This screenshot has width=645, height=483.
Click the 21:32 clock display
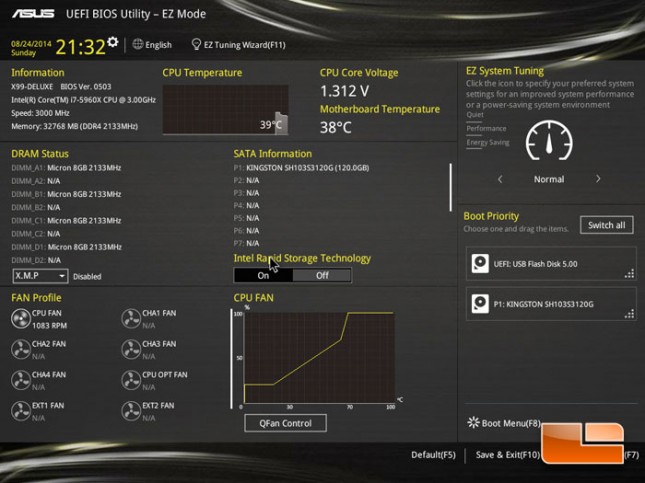pos(81,46)
